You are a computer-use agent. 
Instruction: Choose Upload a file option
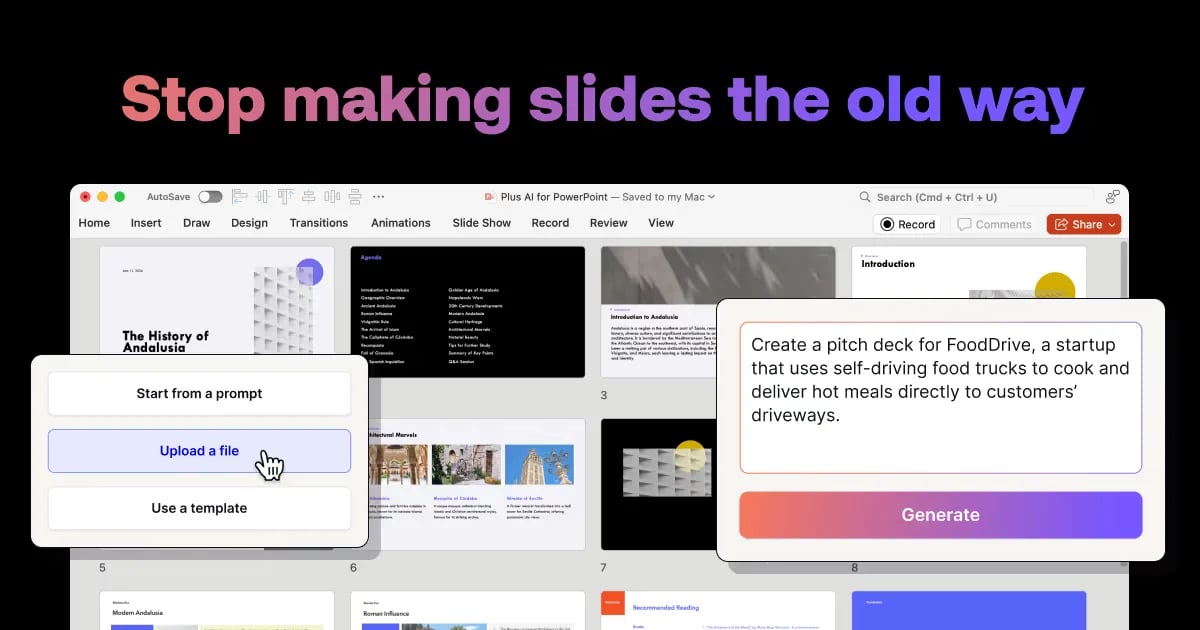point(199,451)
